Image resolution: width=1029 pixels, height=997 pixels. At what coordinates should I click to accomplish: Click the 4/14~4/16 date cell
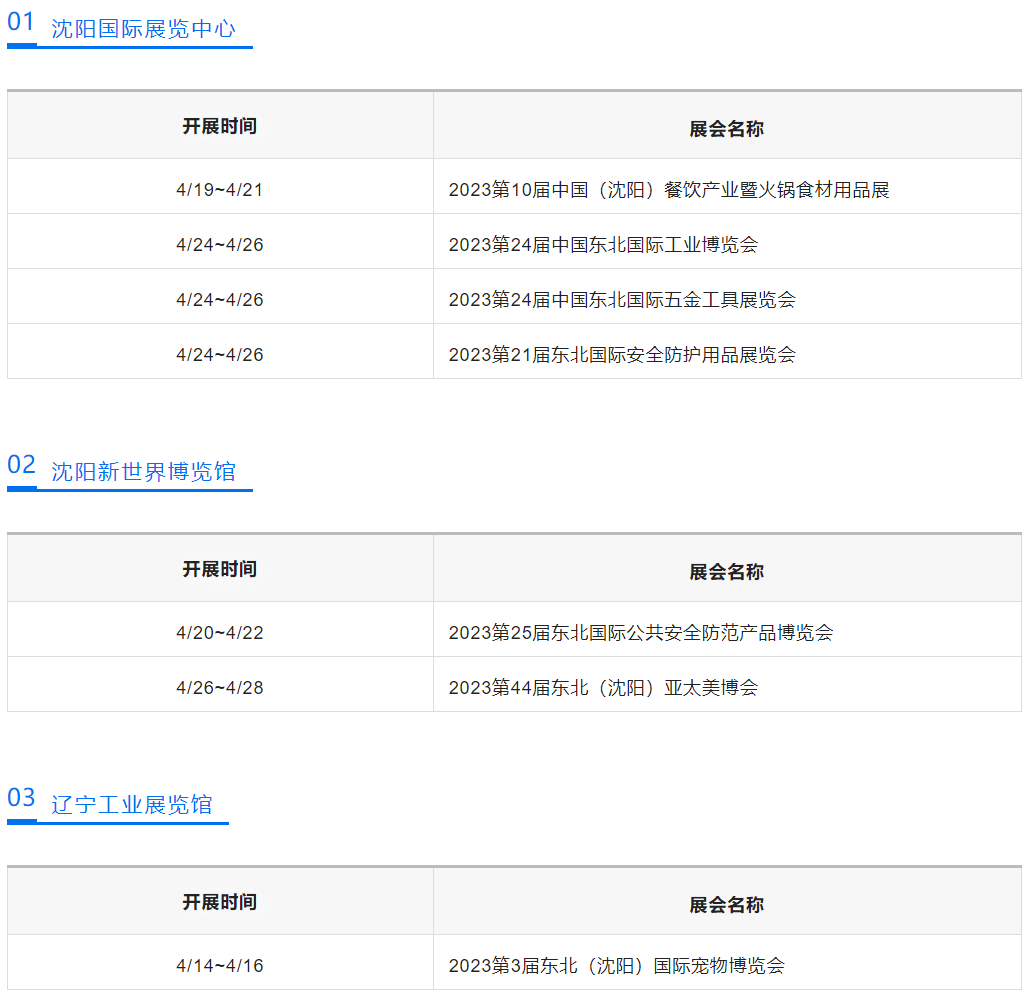220,966
